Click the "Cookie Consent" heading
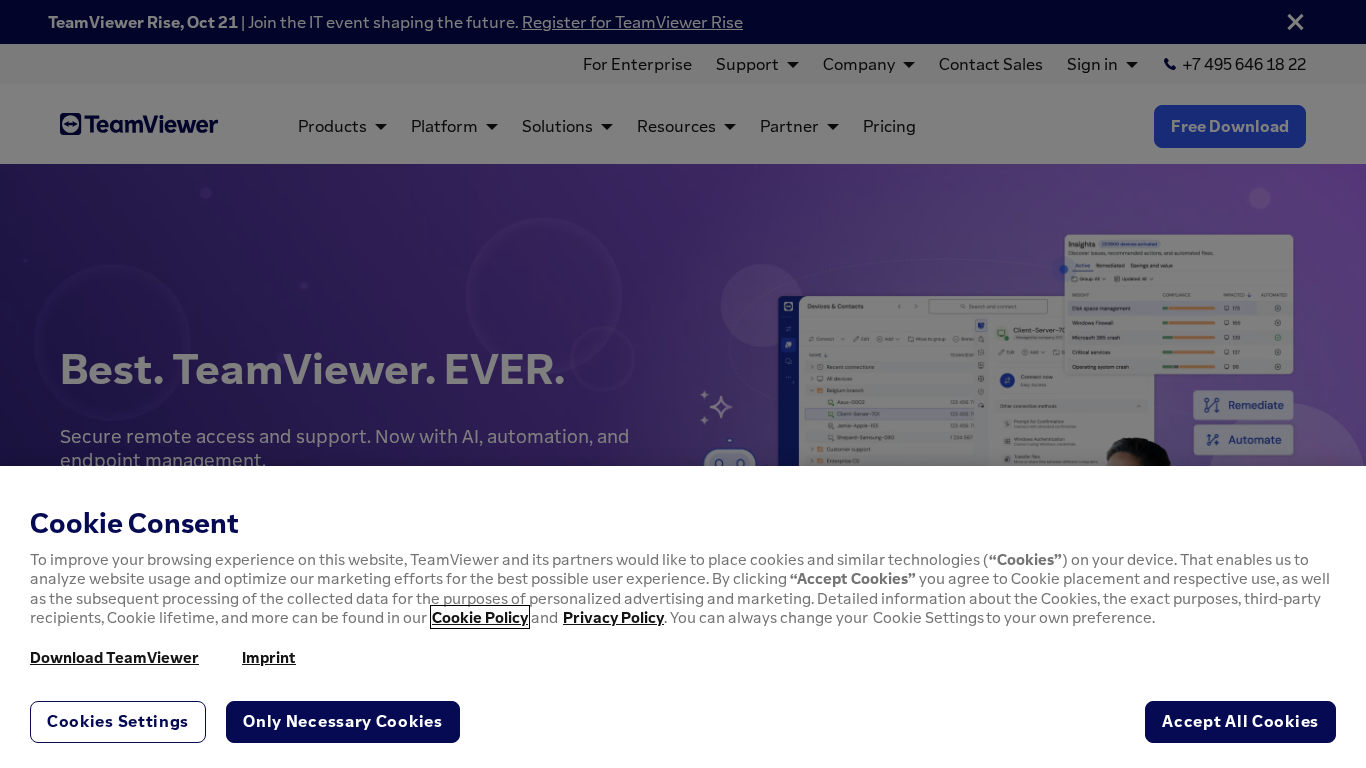This screenshot has width=1366, height=768. 134,523
